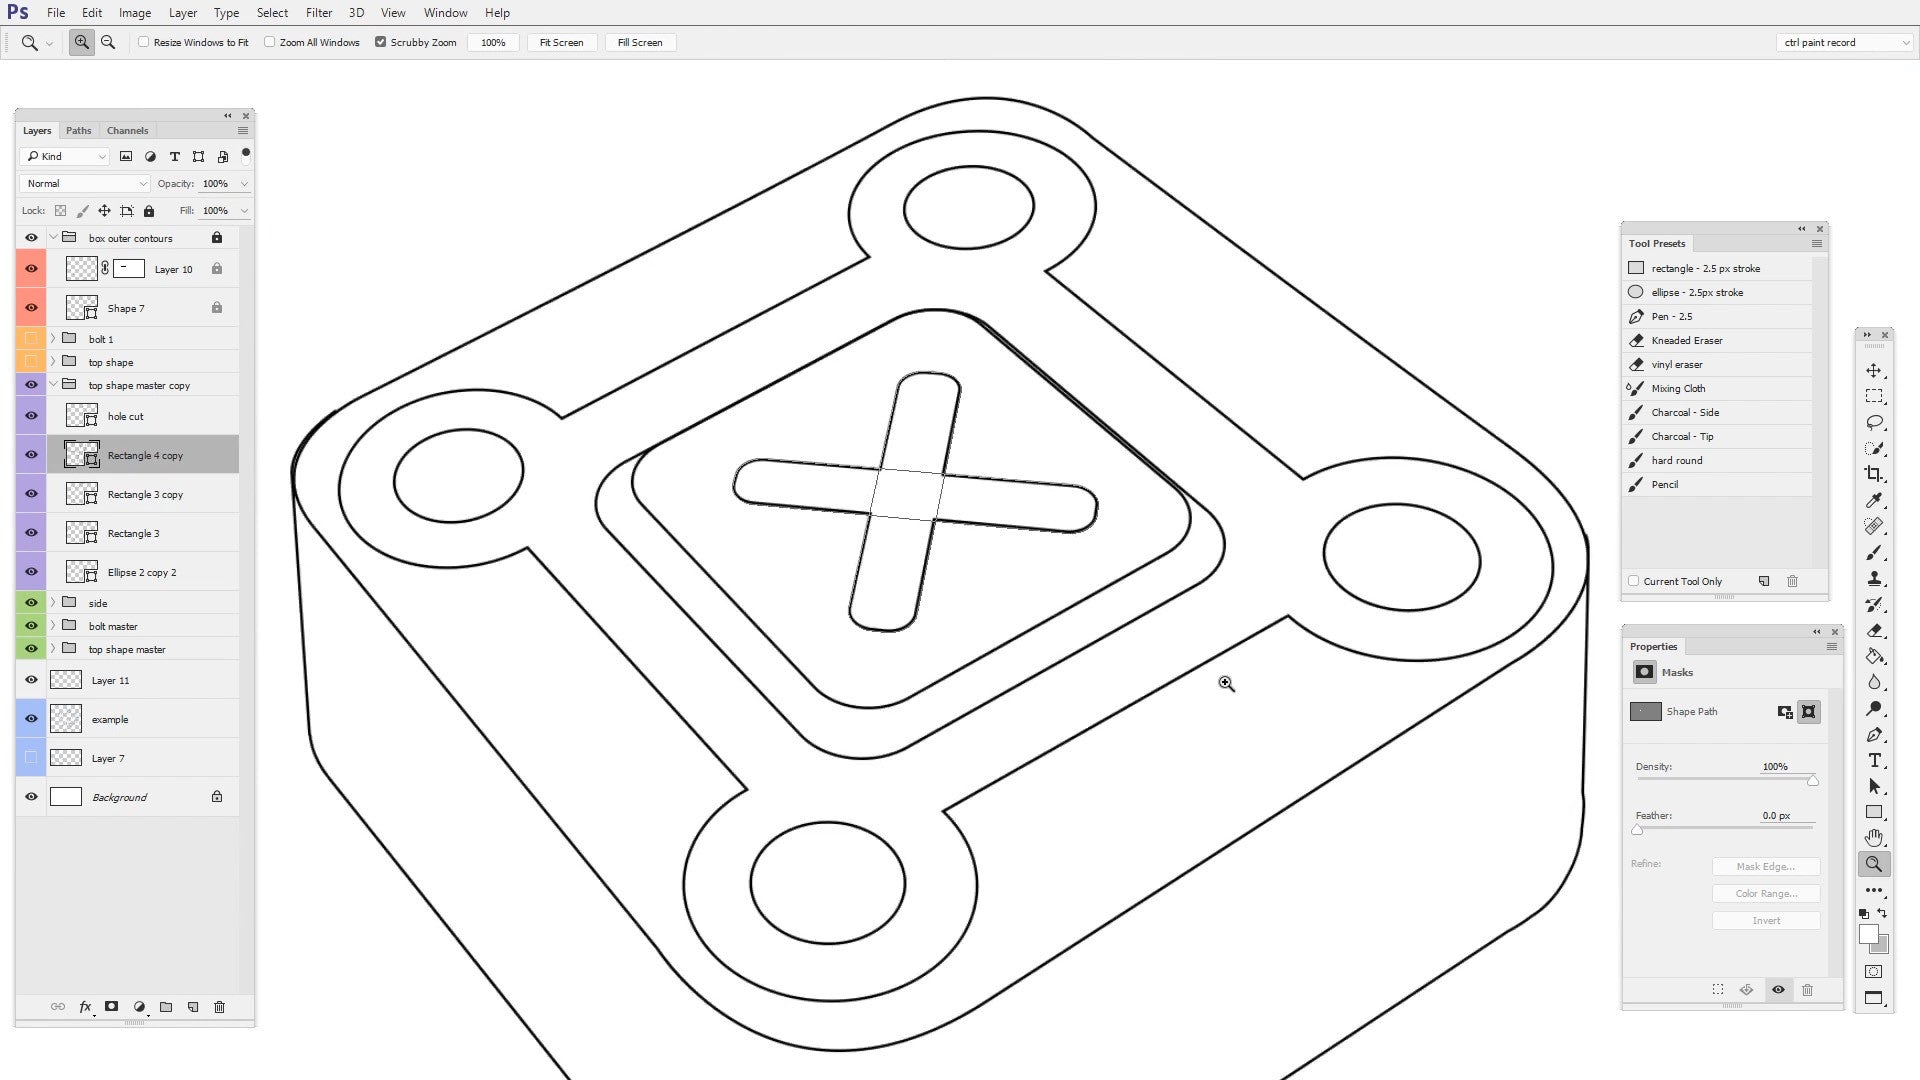Open the ctrl paint record workspace dropdown

coord(1845,42)
